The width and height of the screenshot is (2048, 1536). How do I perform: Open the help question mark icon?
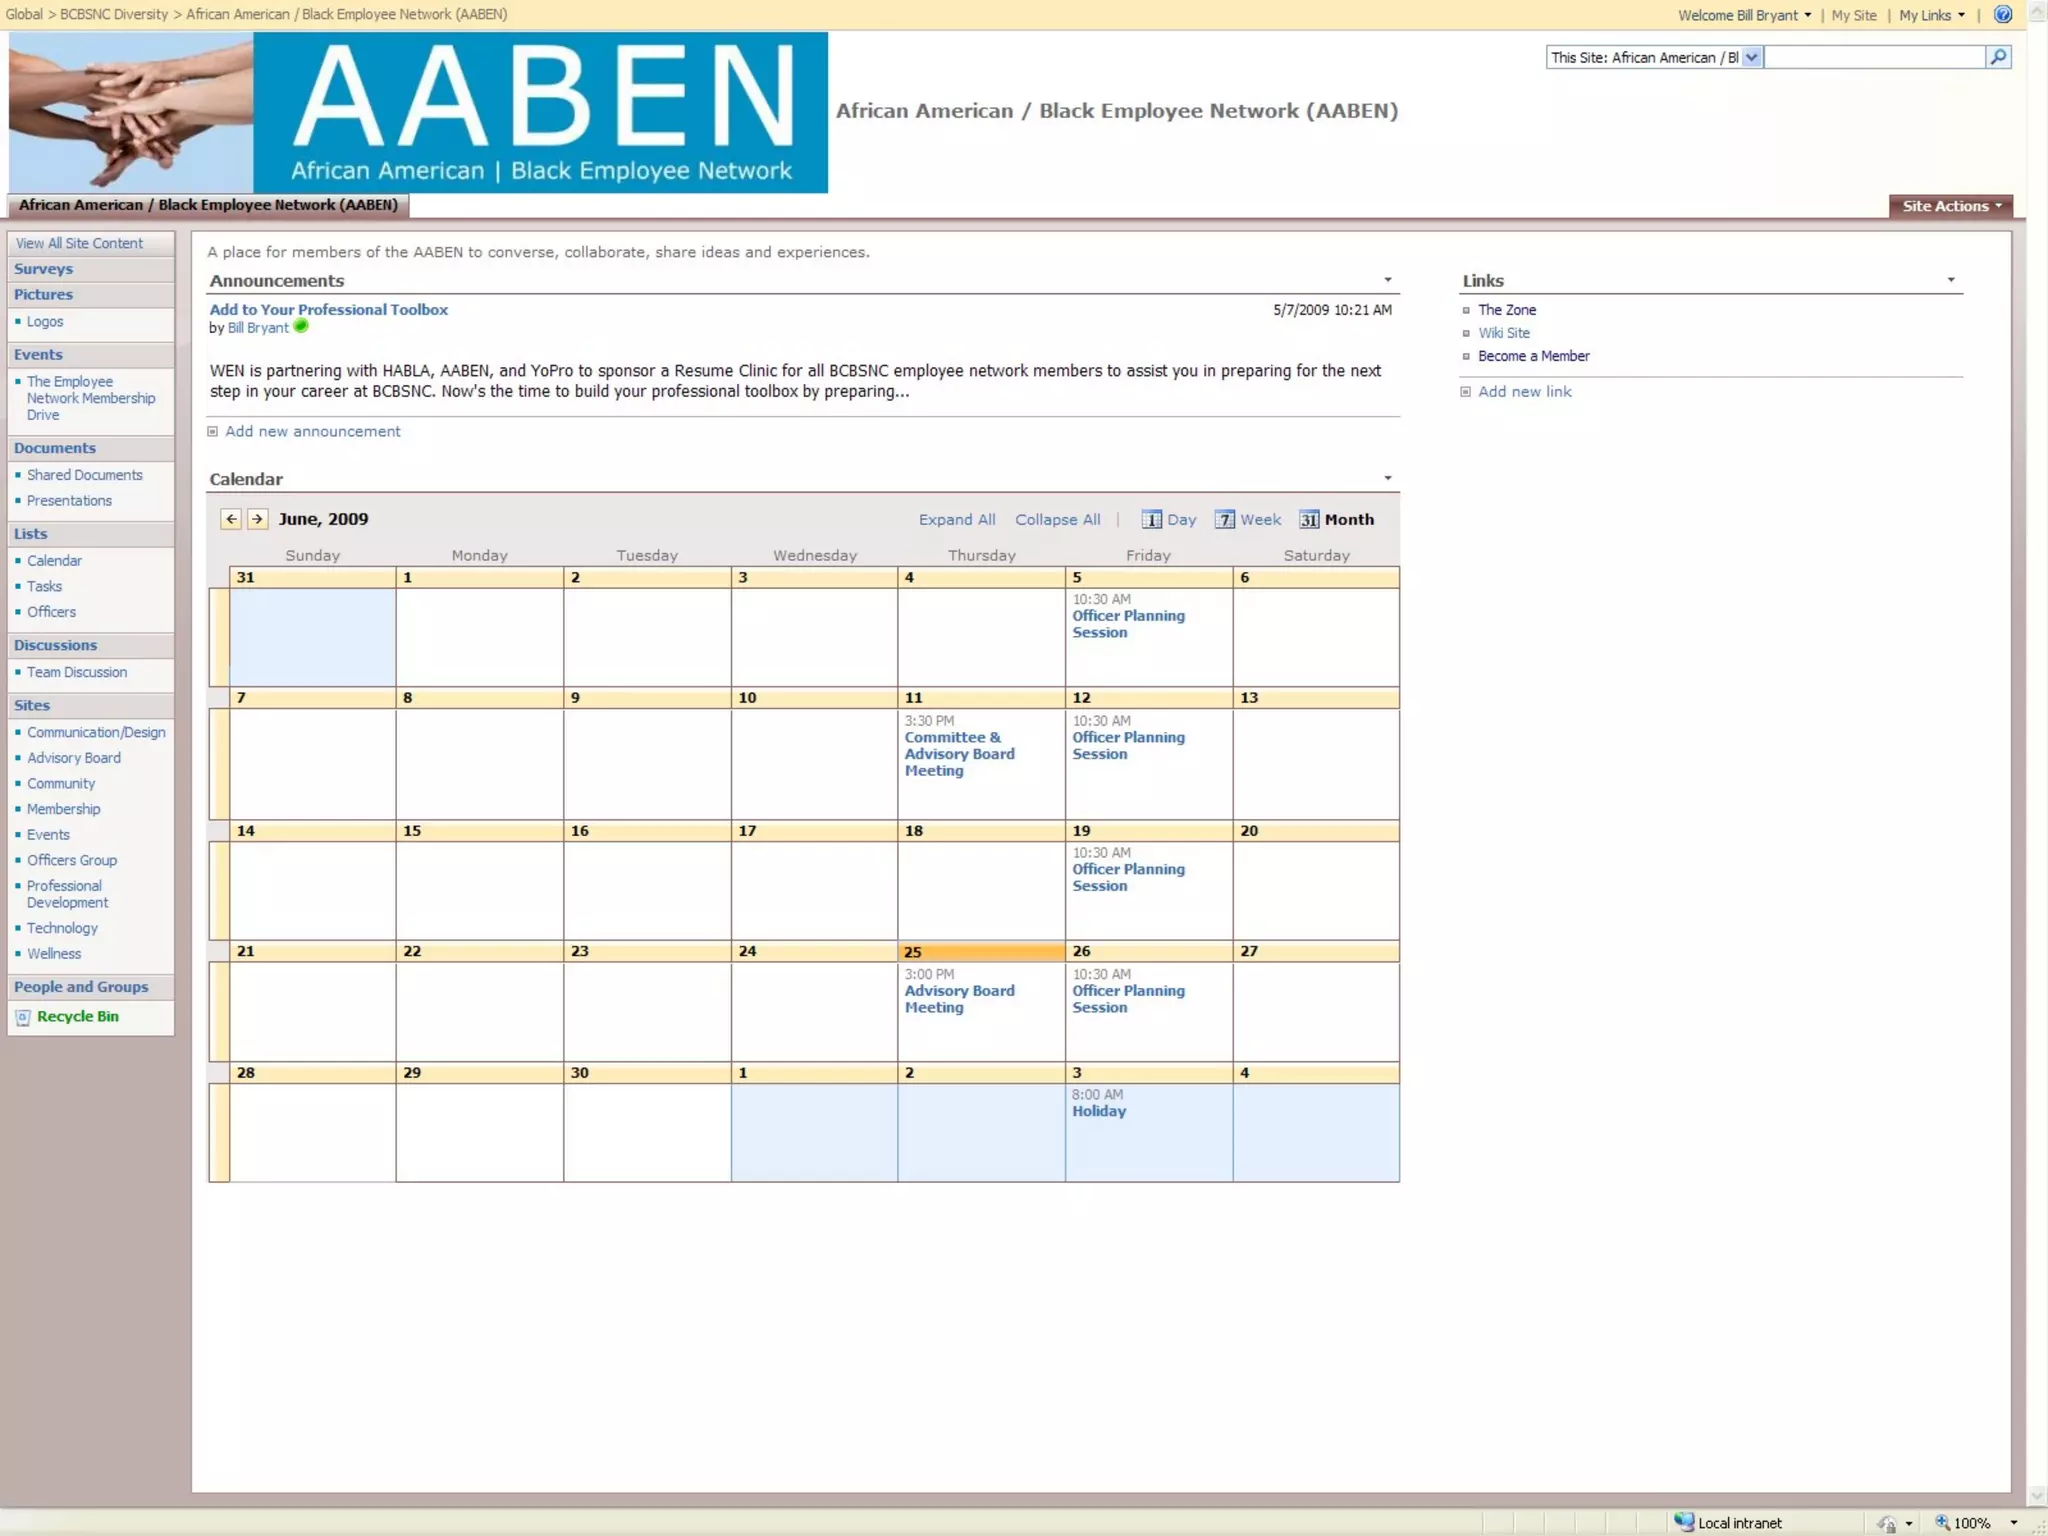coord(2002,15)
